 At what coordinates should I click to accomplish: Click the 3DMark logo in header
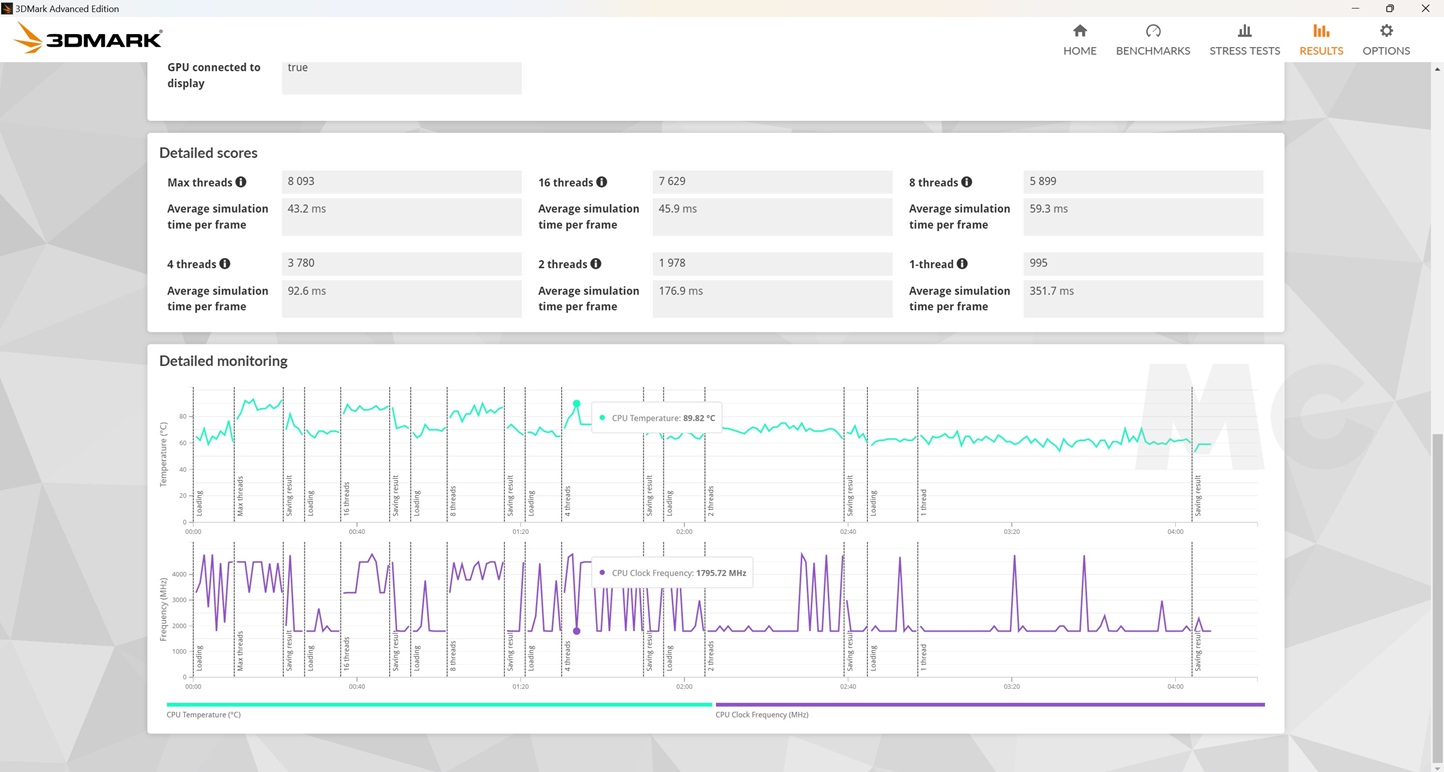[88, 39]
